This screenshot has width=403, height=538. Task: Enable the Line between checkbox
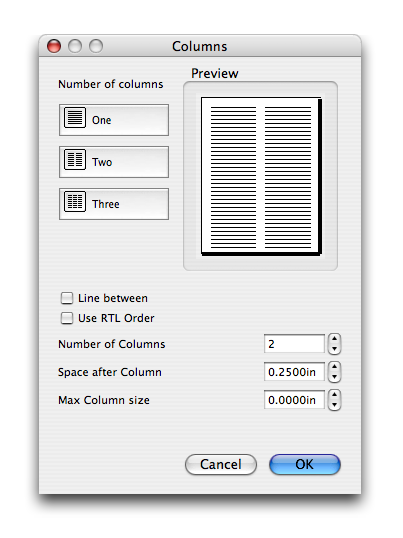(67, 298)
